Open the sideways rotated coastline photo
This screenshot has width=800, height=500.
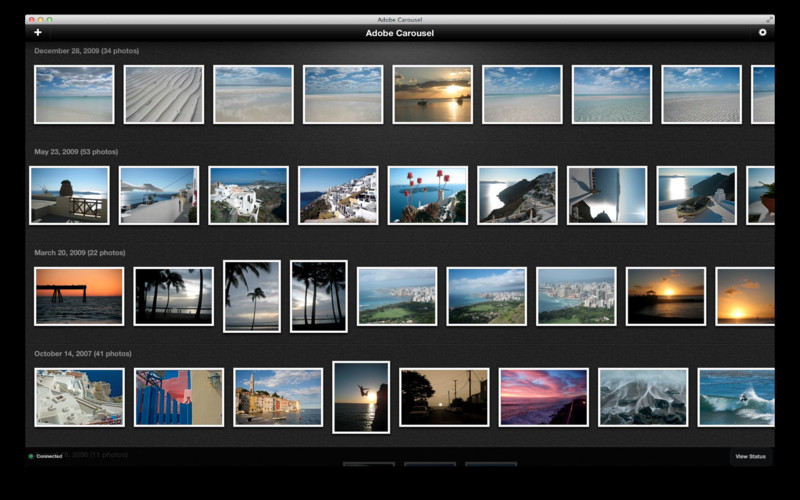pyautogui.click(x=607, y=195)
